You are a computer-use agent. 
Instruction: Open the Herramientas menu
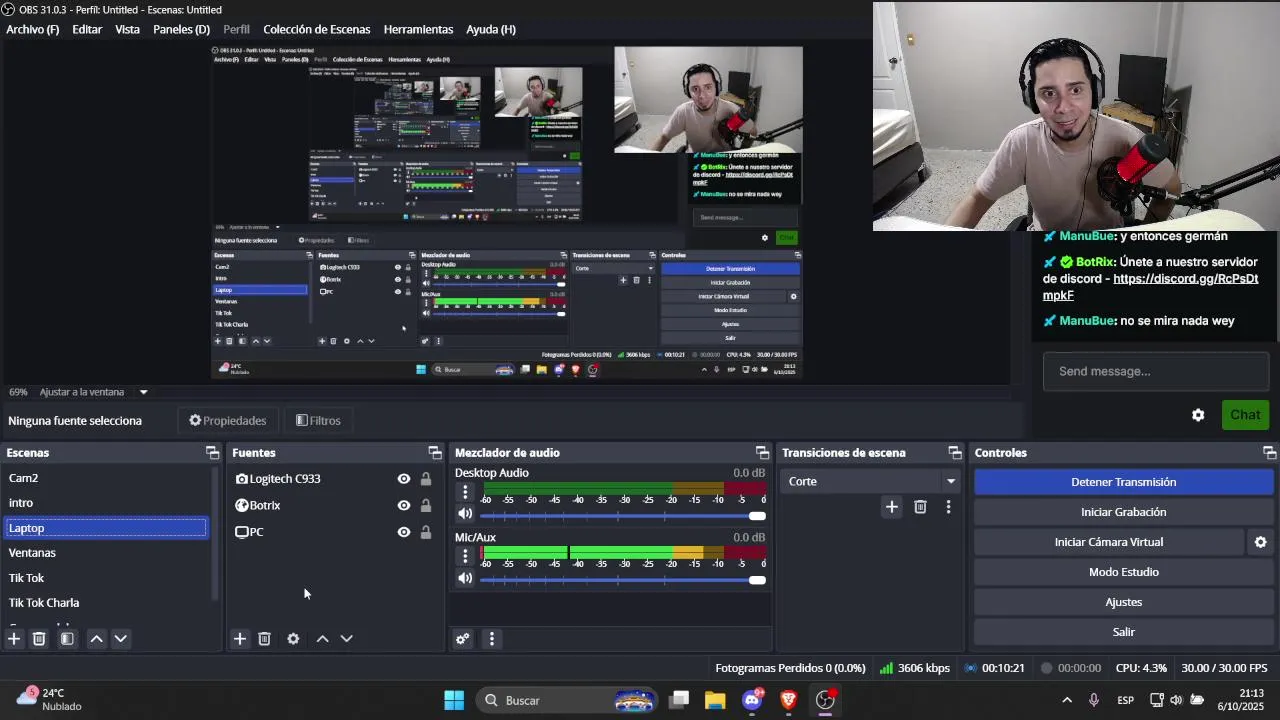click(x=418, y=29)
